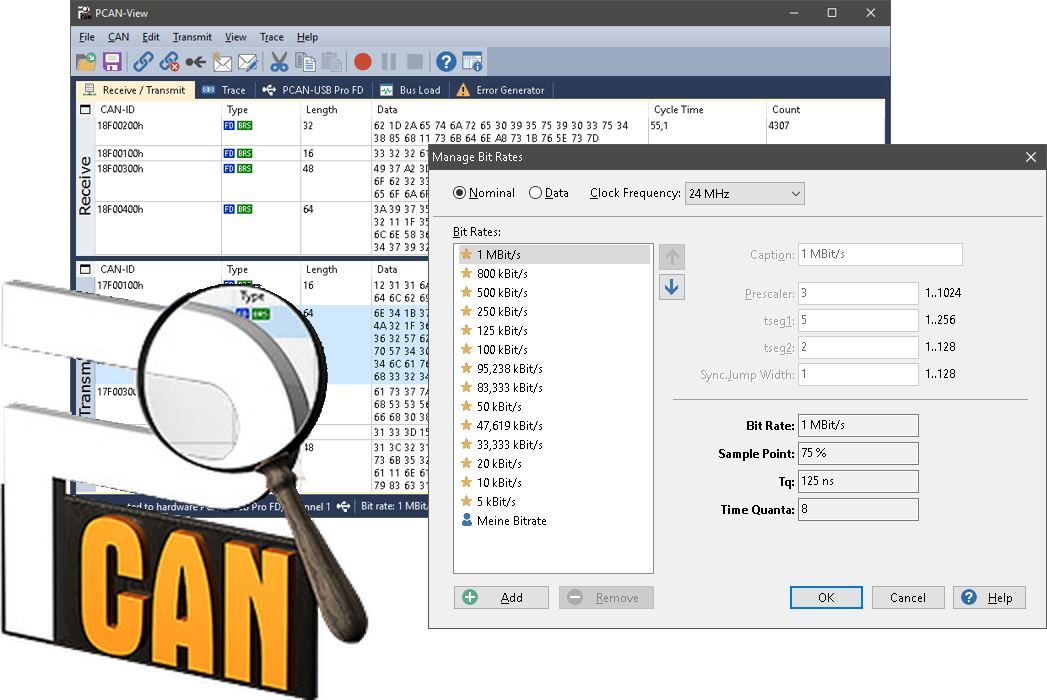Select 250 kBit/s in the bit rates list
Image resolution: width=1047 pixels, height=700 pixels.
click(x=554, y=311)
